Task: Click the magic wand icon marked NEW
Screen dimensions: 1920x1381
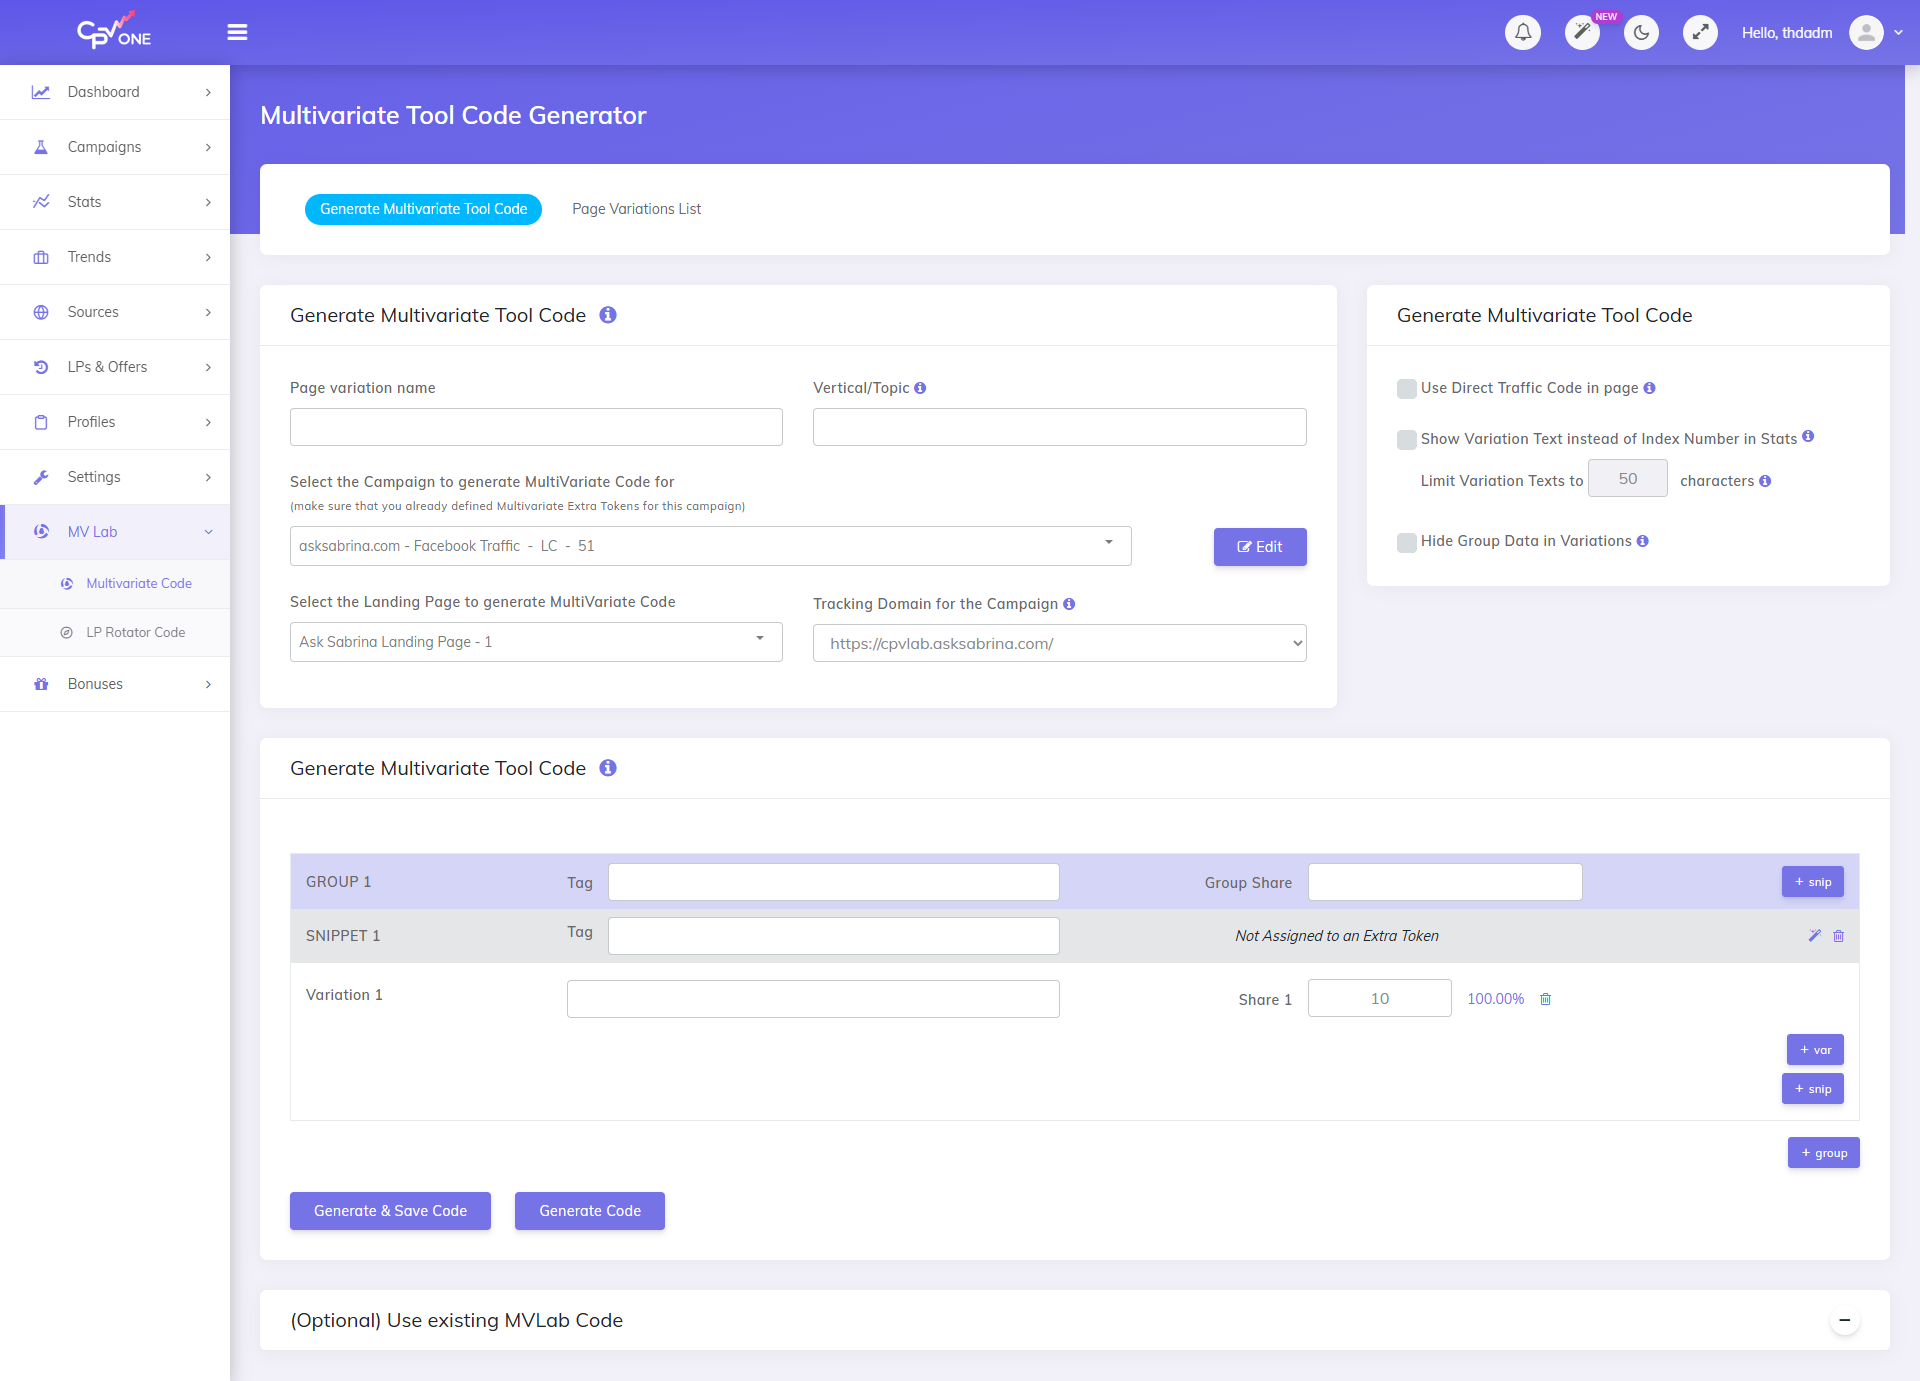Action: point(1582,32)
